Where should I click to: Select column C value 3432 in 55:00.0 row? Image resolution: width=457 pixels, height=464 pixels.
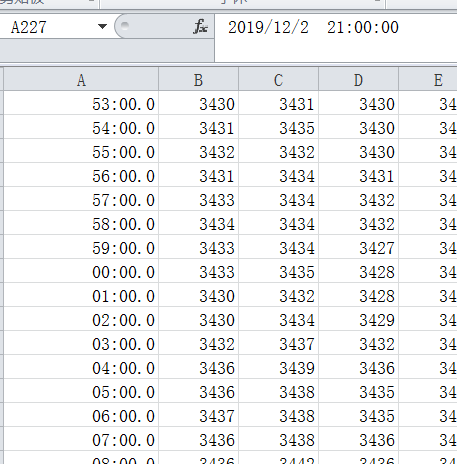pos(279,151)
